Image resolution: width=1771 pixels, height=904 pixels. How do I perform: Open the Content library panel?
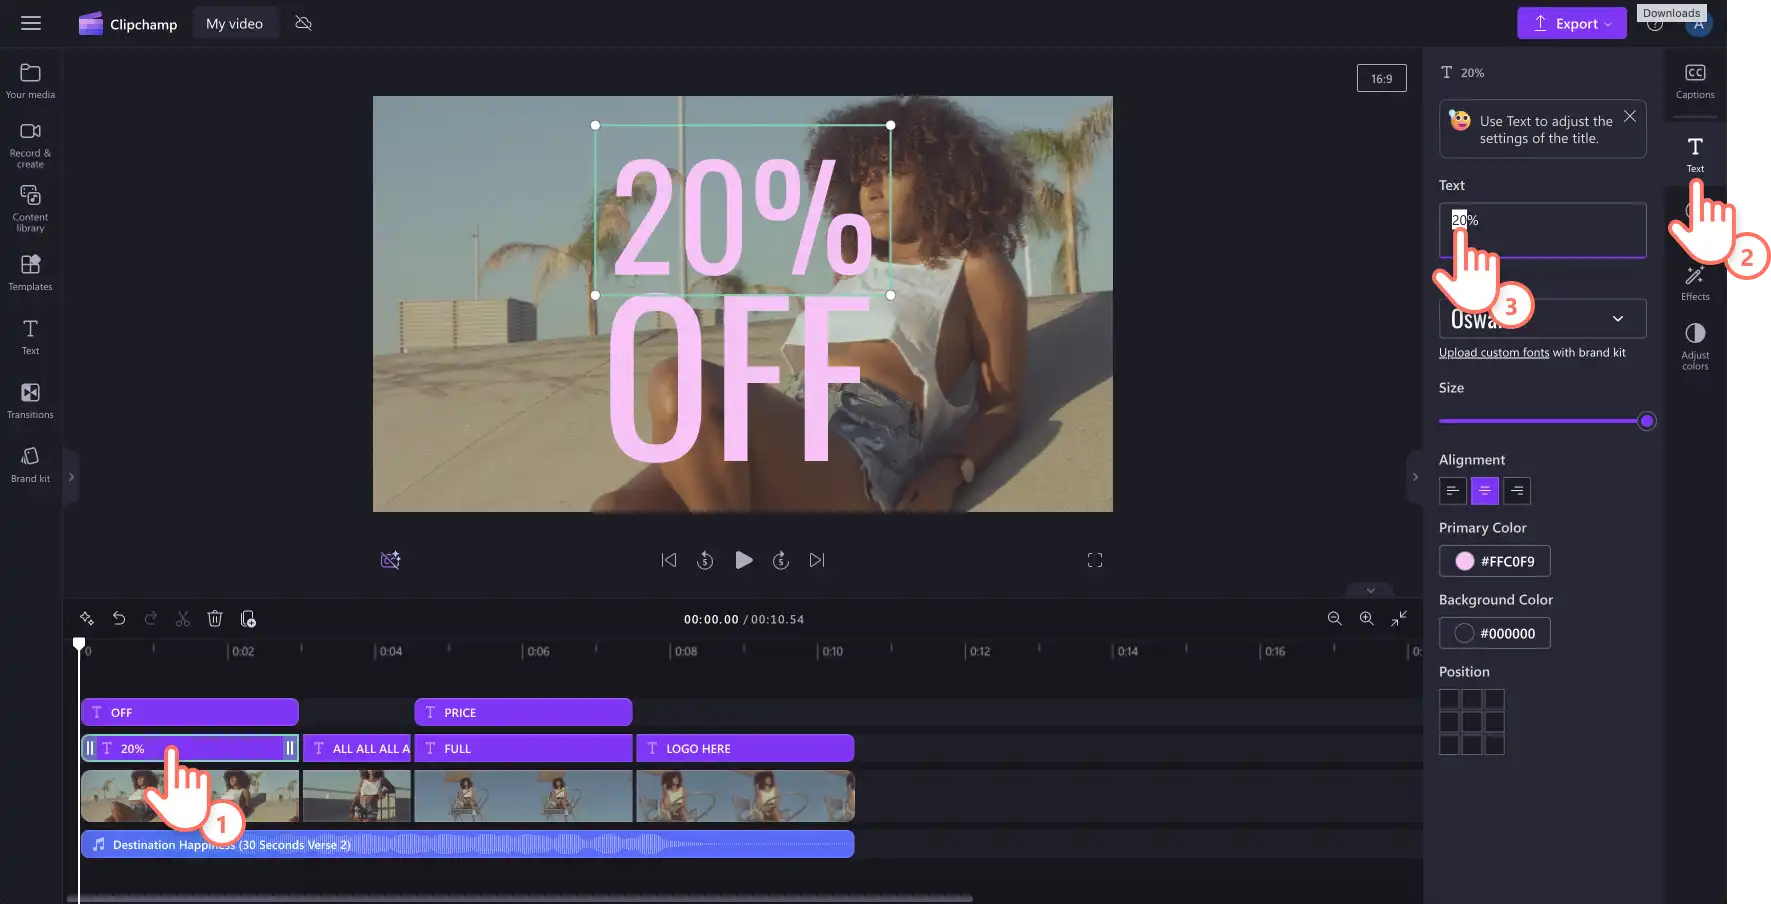[30, 208]
